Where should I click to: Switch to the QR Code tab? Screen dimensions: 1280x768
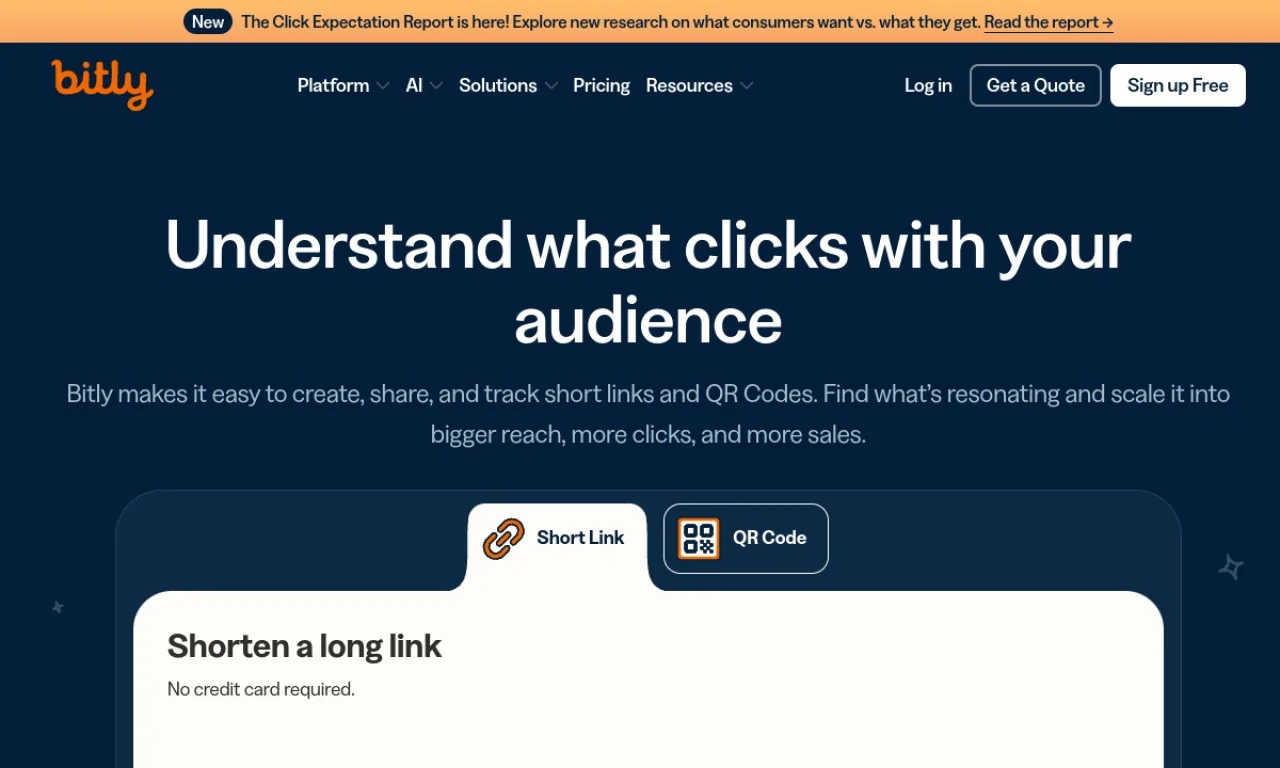pyautogui.click(x=746, y=538)
